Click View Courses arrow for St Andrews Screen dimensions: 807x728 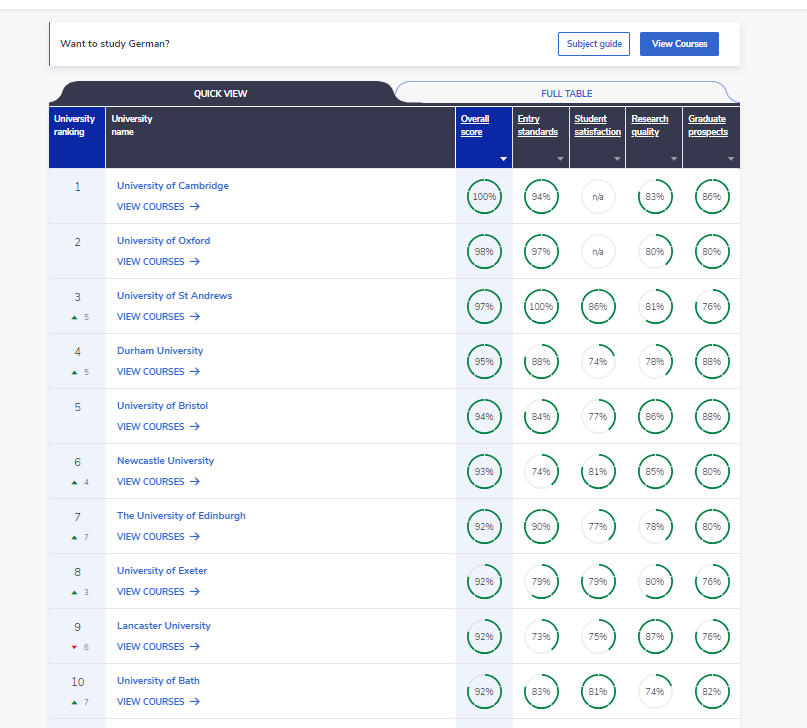(x=195, y=317)
